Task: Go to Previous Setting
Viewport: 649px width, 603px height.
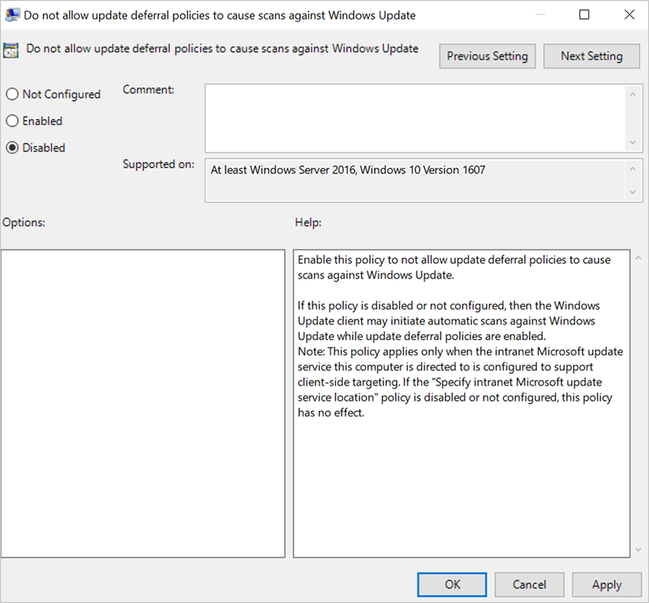Action: pos(487,56)
